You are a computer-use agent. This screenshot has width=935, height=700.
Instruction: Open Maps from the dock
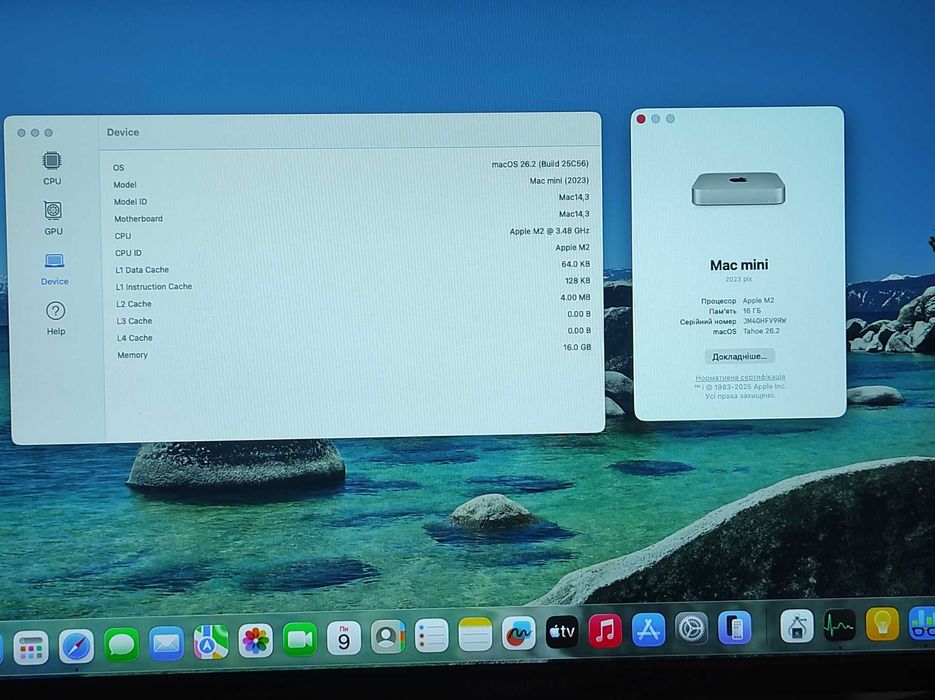point(210,642)
